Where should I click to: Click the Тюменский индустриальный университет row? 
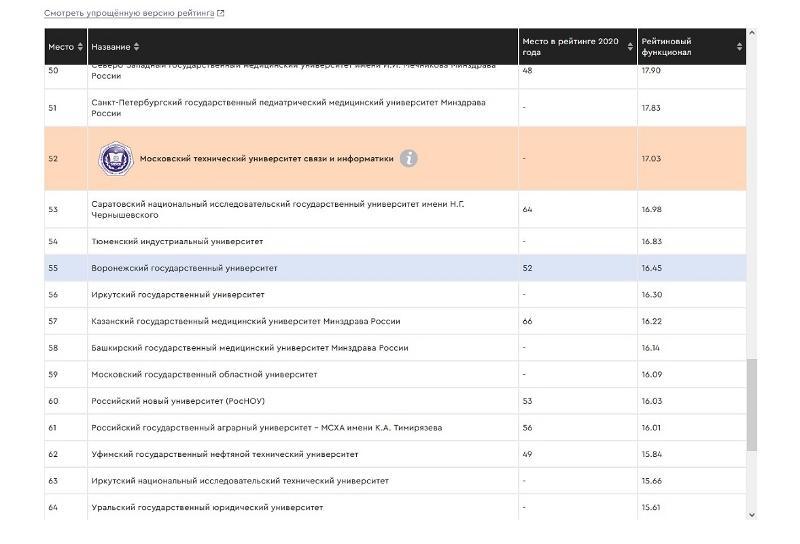177,241
